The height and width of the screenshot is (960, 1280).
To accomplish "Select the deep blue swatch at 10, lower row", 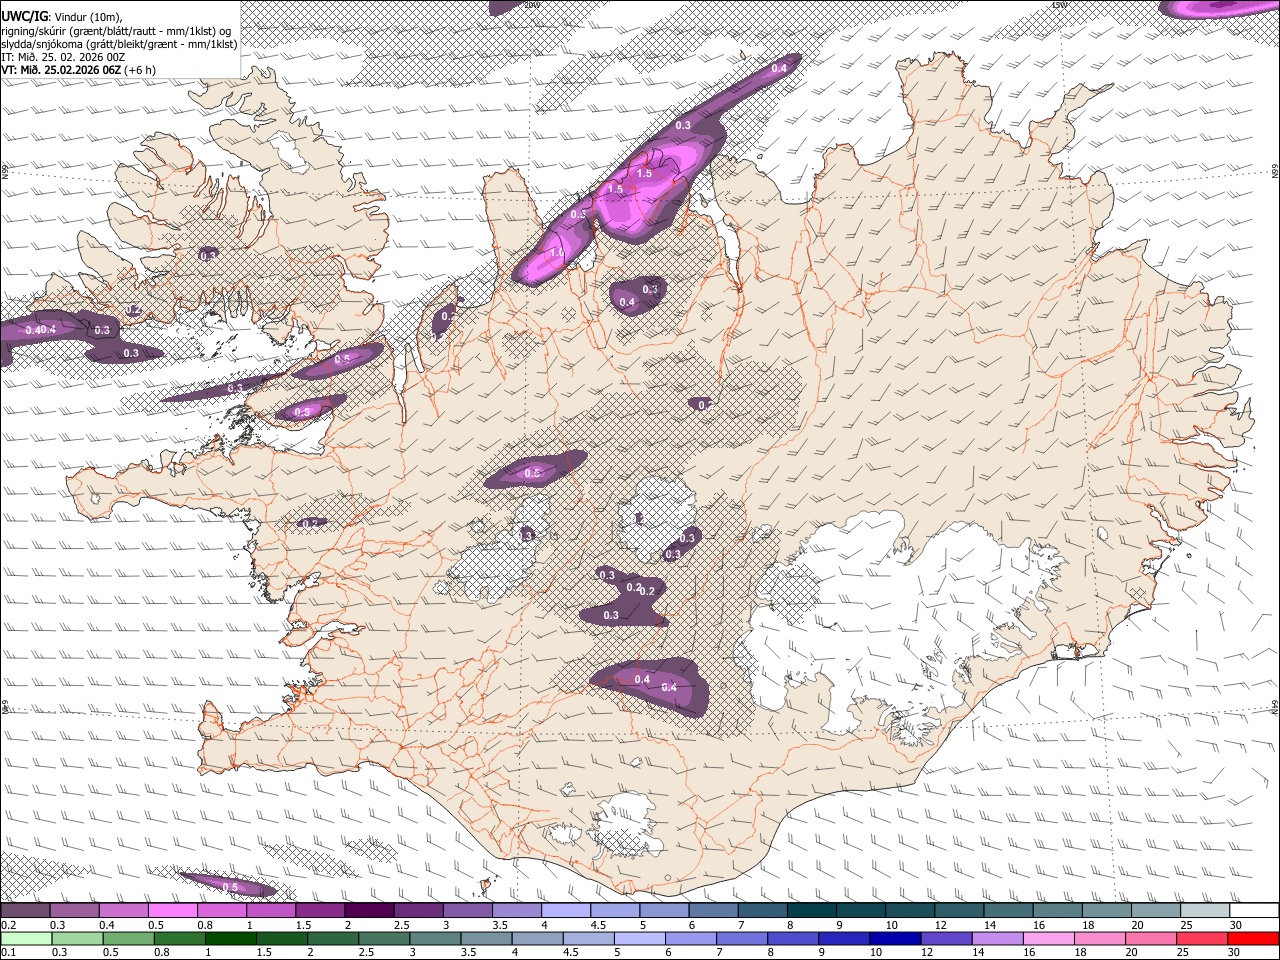I will tap(895, 938).
